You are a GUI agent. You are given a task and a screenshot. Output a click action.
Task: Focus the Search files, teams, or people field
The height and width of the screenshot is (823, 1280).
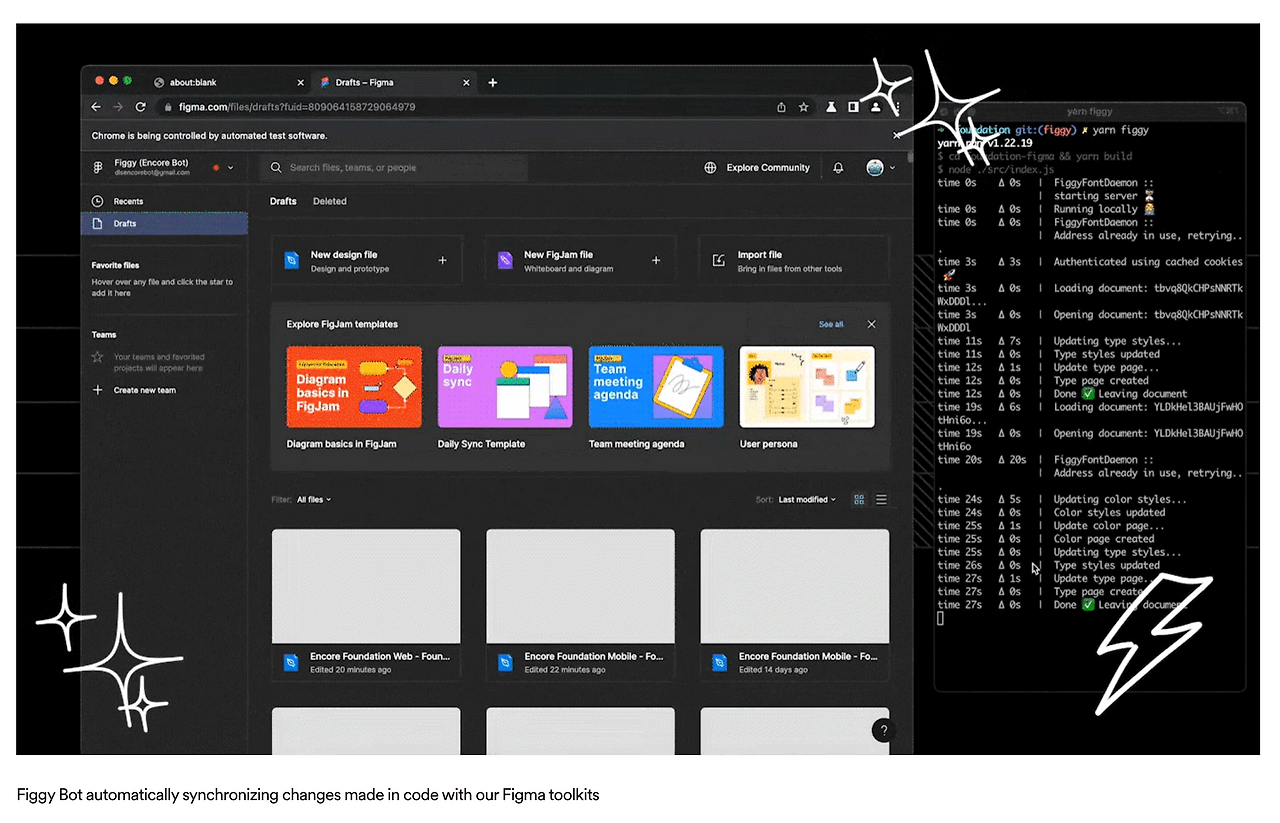tap(394, 168)
